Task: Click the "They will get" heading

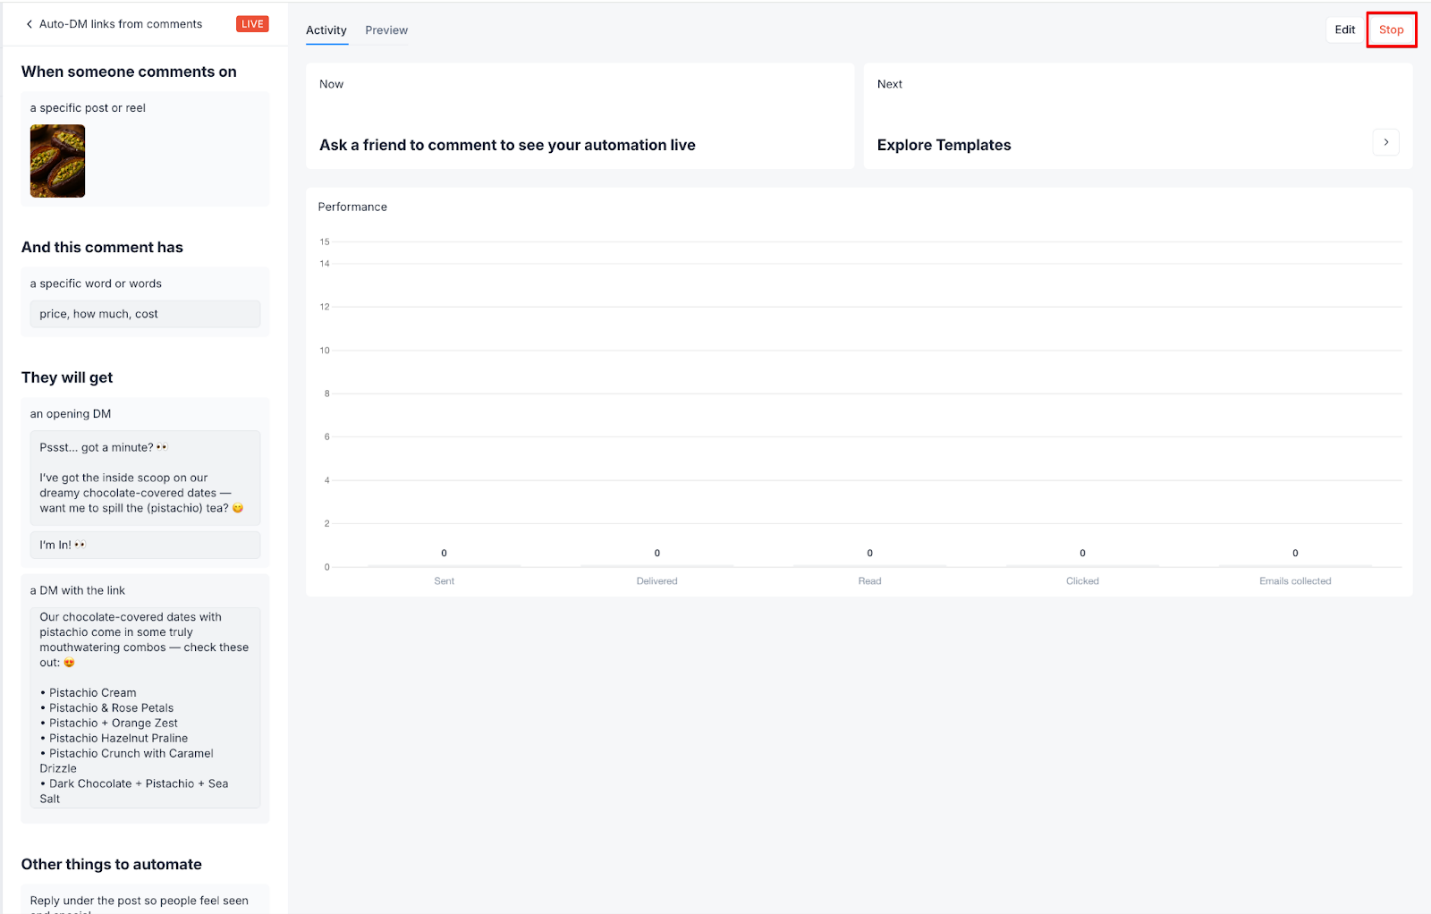Action: coord(67,377)
